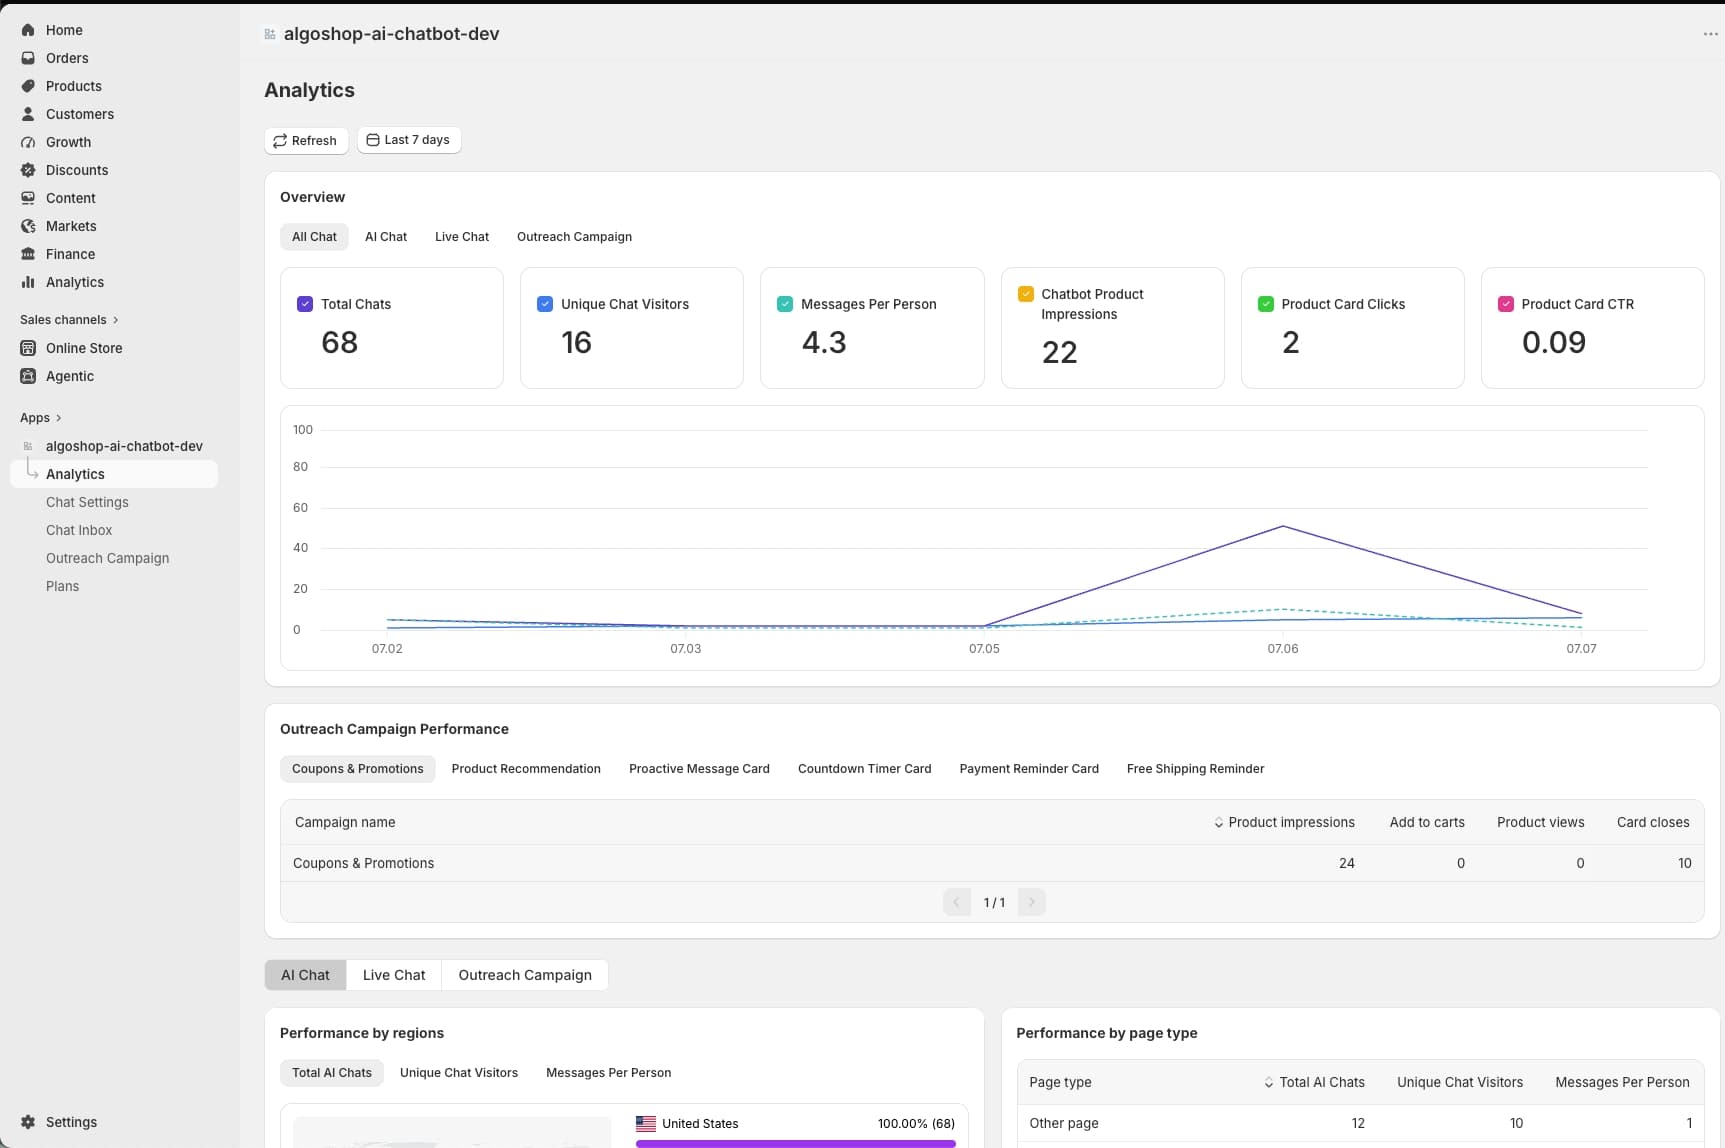Toggle the Product Card CTR checkbox

tap(1505, 304)
